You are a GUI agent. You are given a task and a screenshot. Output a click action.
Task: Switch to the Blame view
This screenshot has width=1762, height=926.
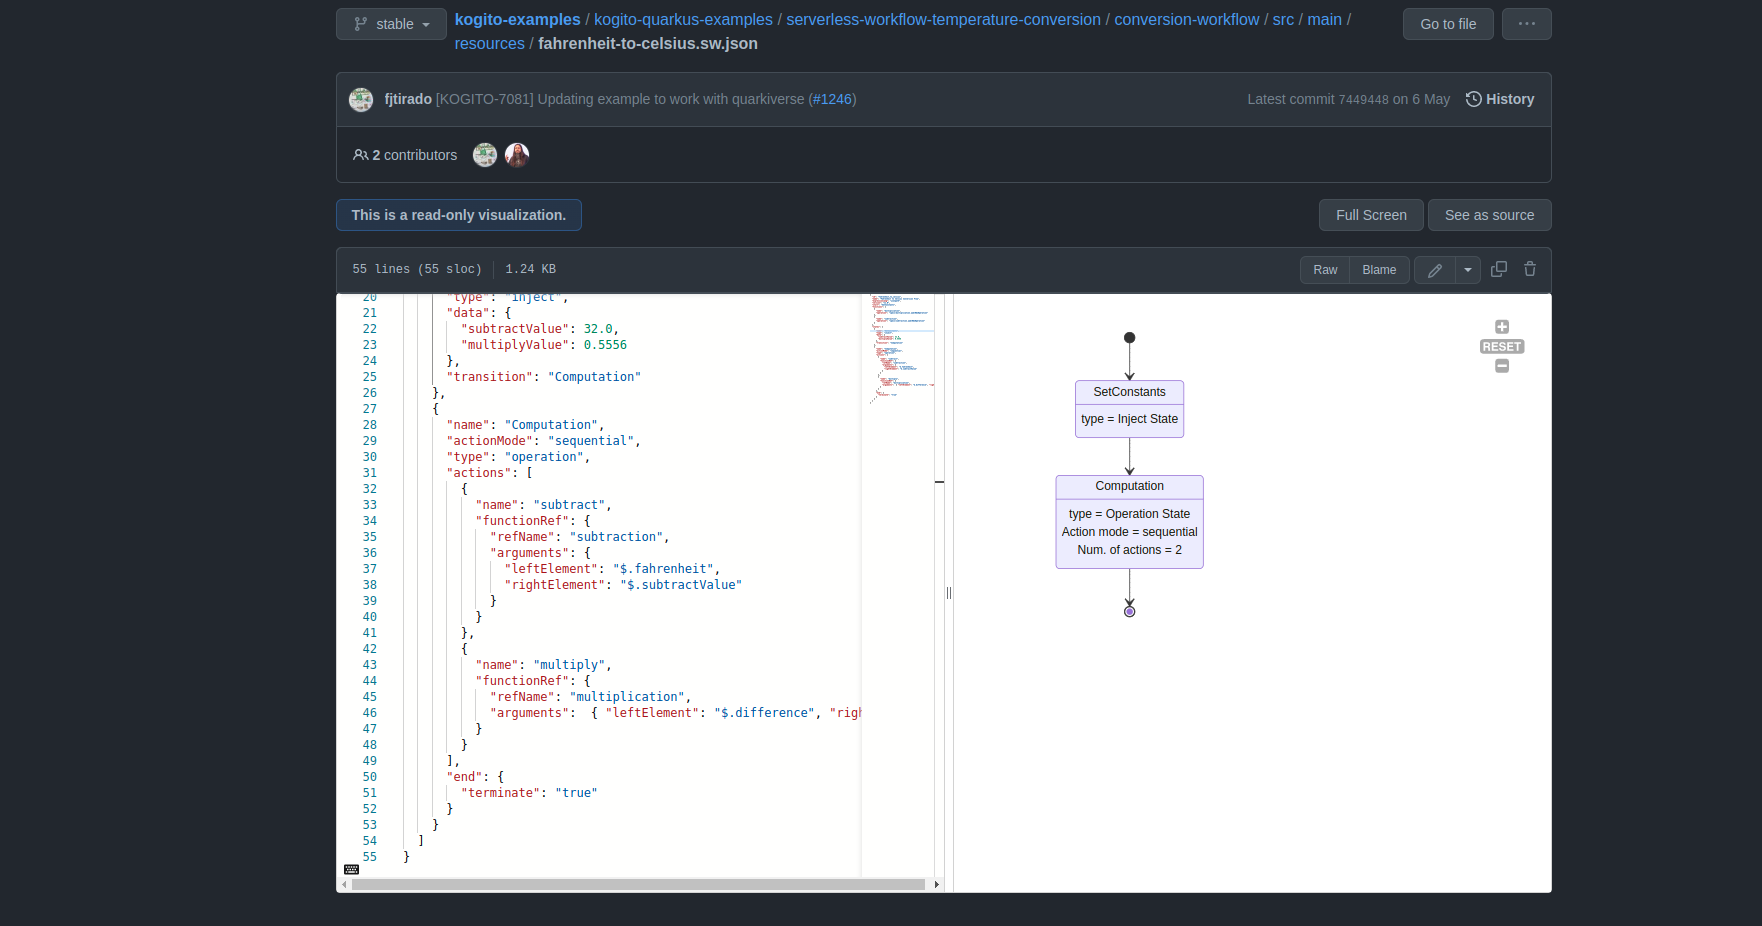click(x=1379, y=269)
